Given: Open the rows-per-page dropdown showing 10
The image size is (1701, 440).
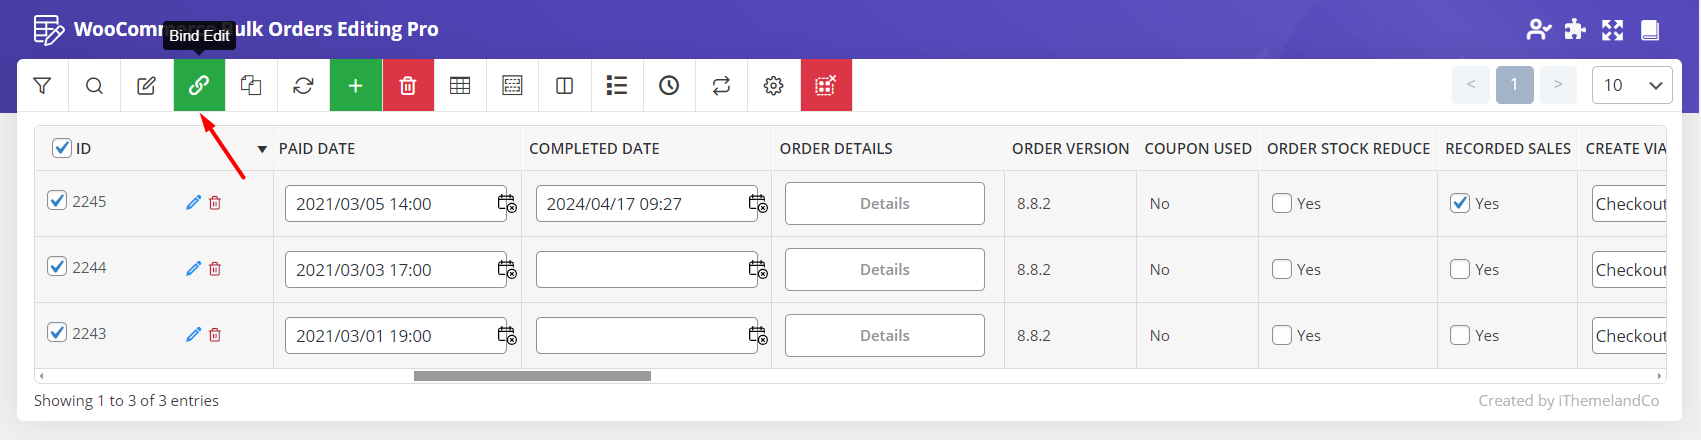Looking at the screenshot, I should click(x=1631, y=85).
